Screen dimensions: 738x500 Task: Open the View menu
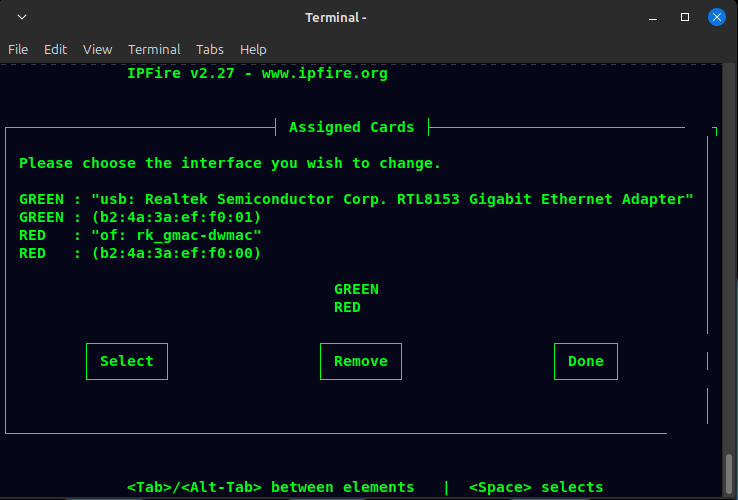(97, 49)
